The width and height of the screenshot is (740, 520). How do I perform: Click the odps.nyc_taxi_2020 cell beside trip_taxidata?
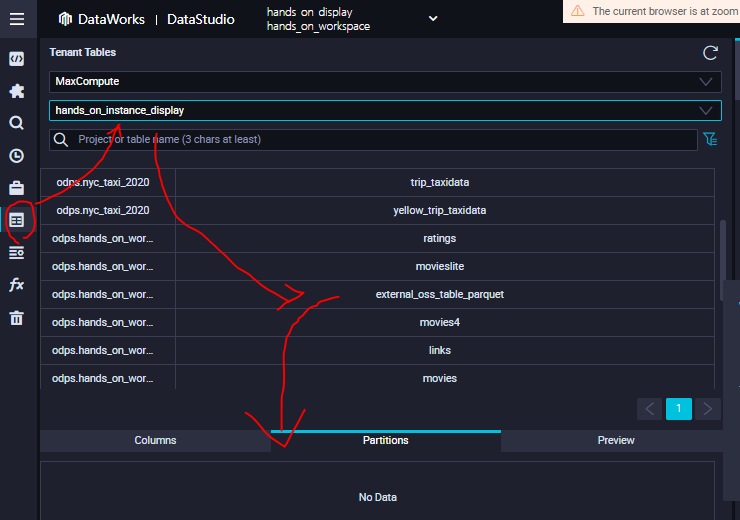point(108,183)
